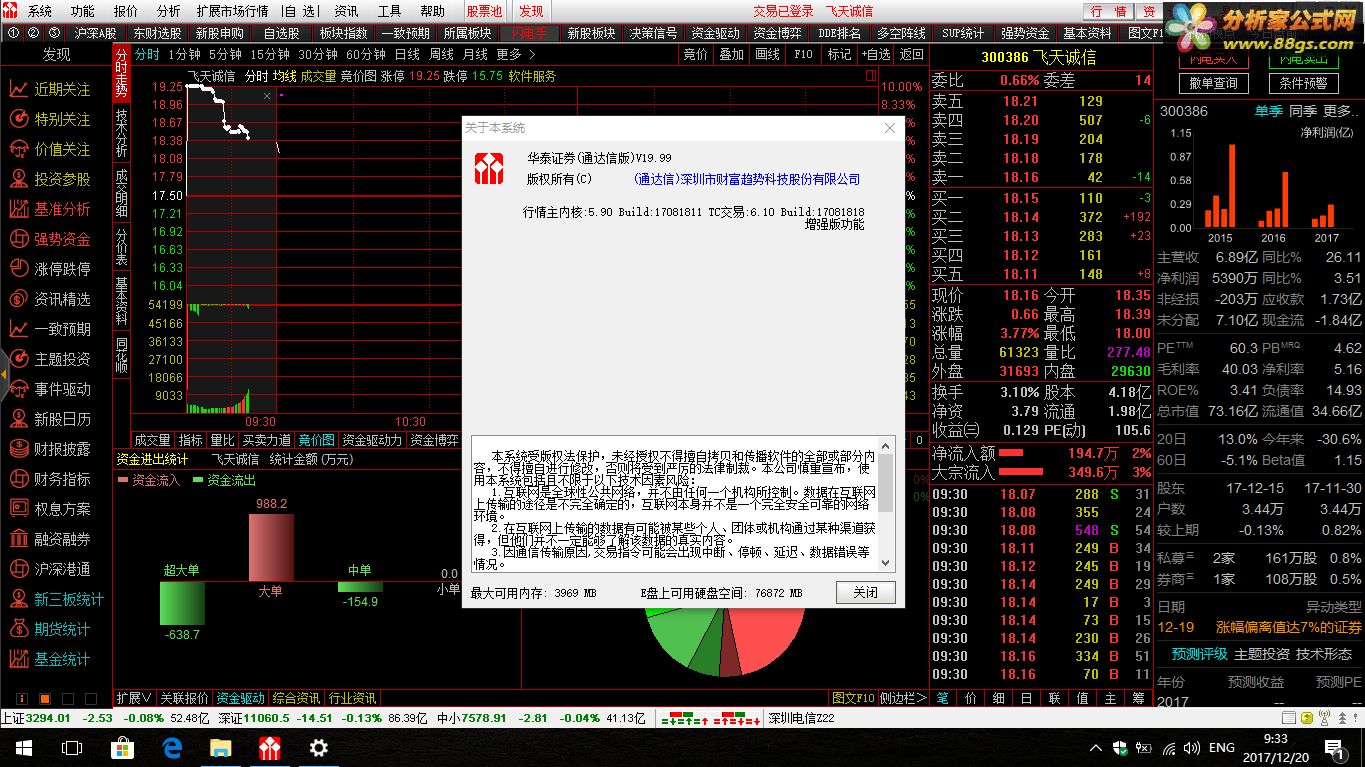Screen dimensions: 1365x767
Task: Open F10 company info from the chart toolbar
Action: (x=803, y=54)
